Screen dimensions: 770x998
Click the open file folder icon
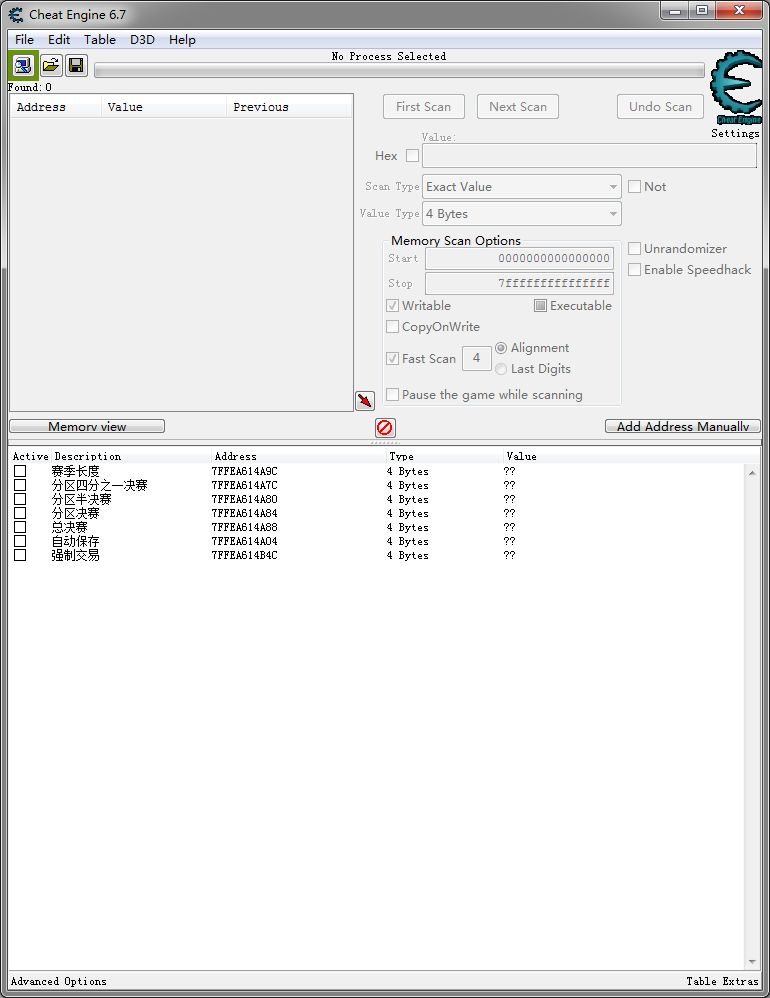51,65
